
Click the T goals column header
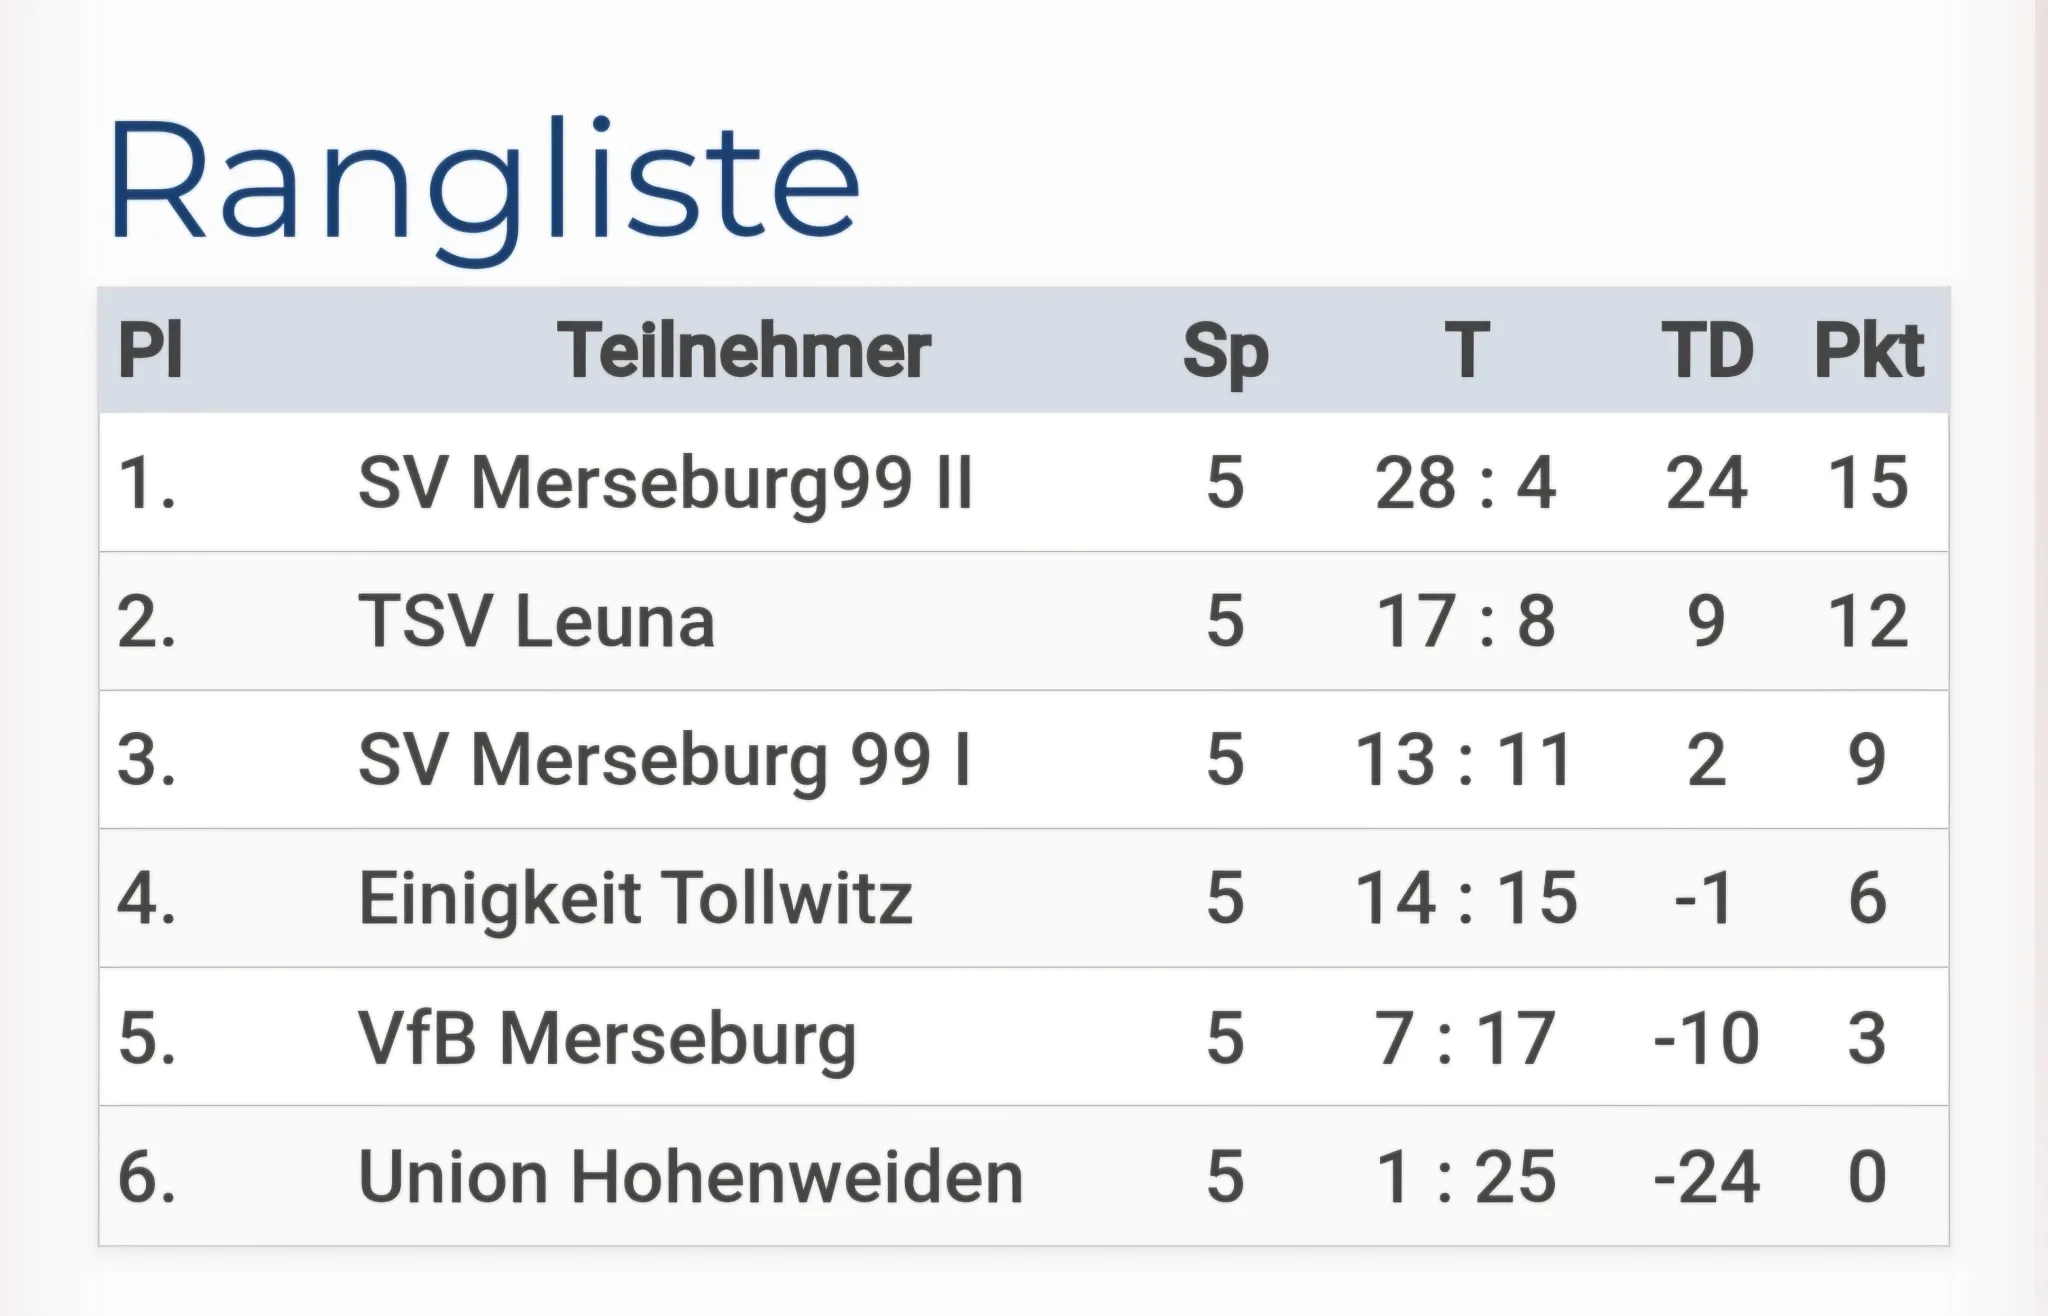pos(1467,351)
